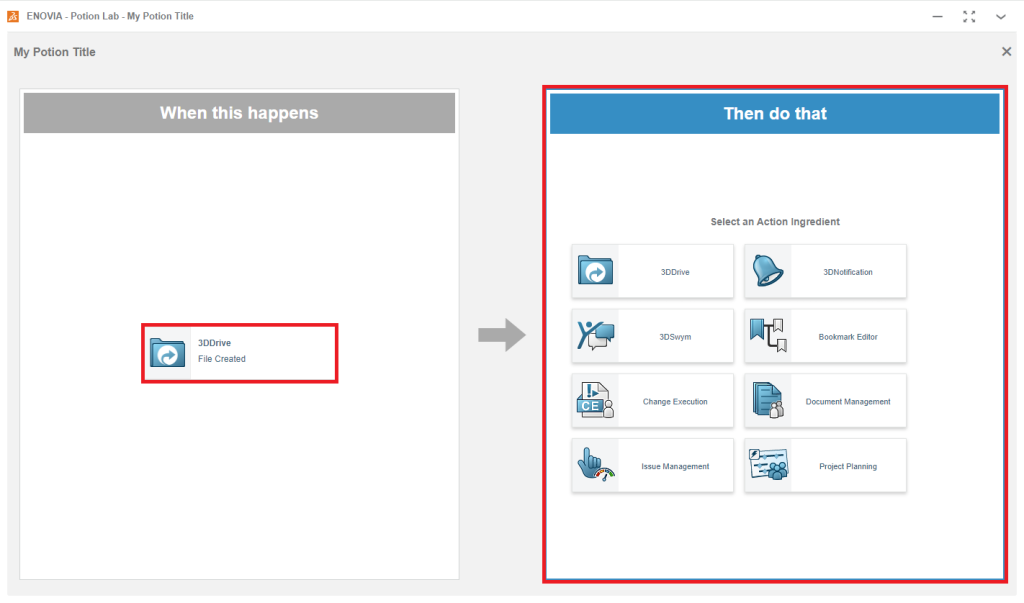Viewport: 1024px width, 603px height.
Task: Choose the Change Execution icon
Action: point(596,401)
